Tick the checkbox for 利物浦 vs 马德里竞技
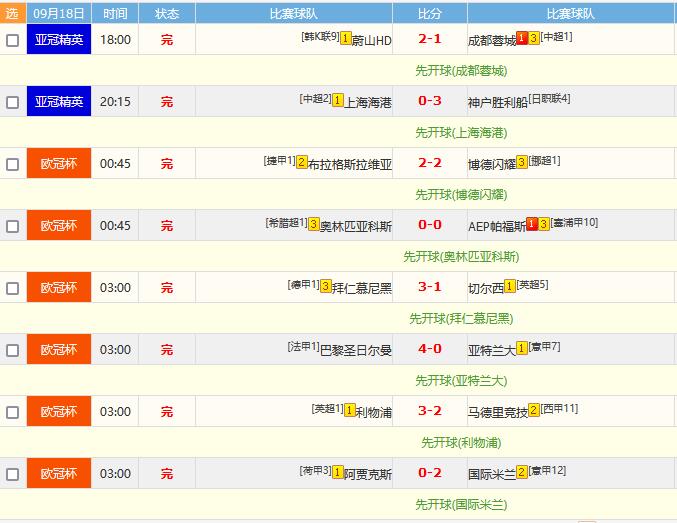Image resolution: width=677 pixels, height=523 pixels. pyautogui.click(x=13, y=412)
